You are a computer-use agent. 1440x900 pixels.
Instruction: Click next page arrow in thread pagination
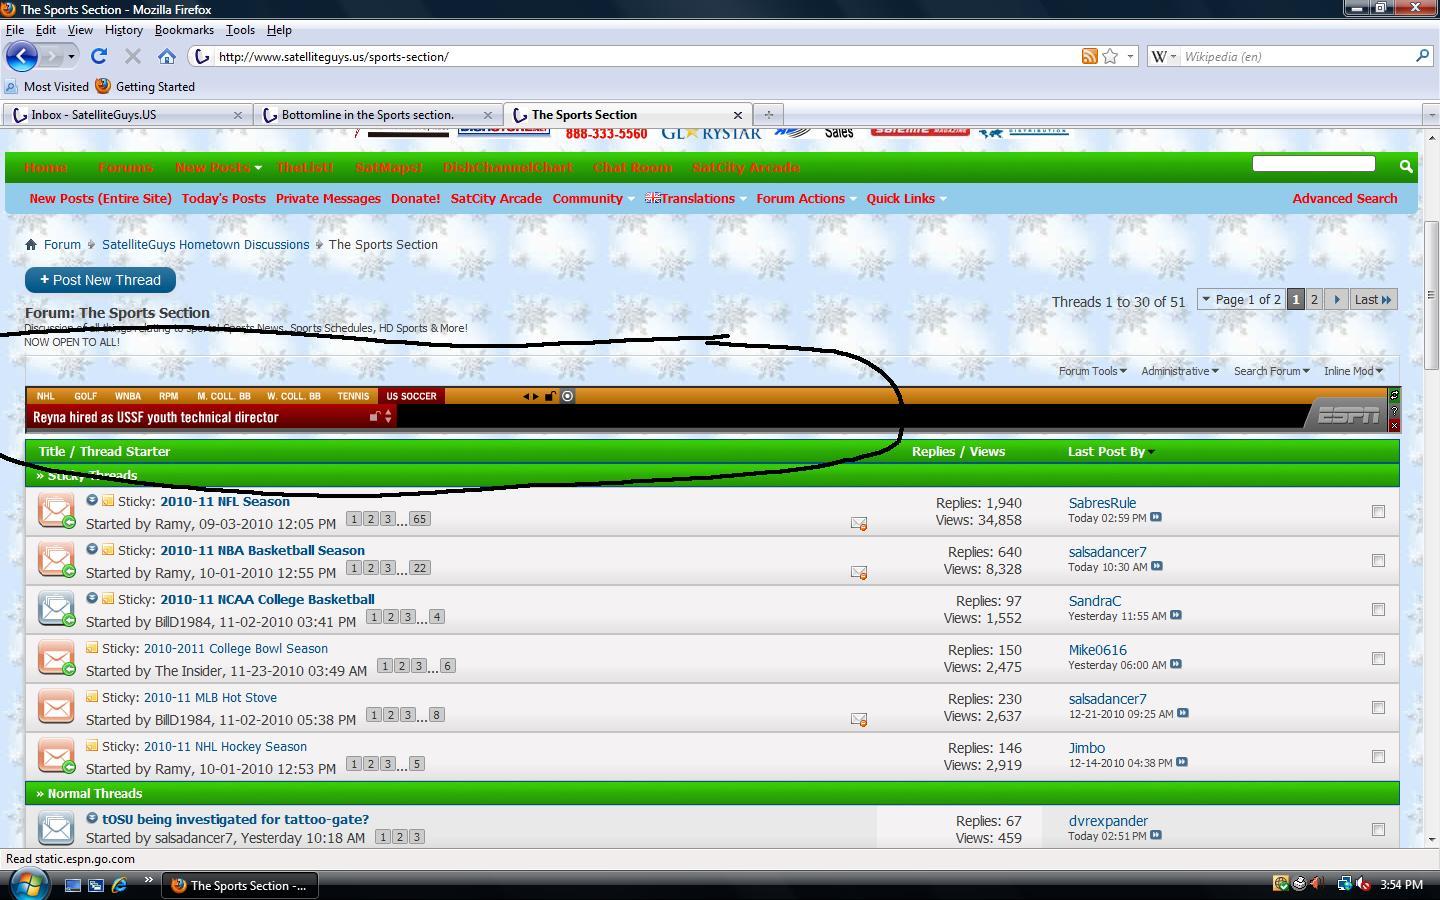coord(1336,299)
